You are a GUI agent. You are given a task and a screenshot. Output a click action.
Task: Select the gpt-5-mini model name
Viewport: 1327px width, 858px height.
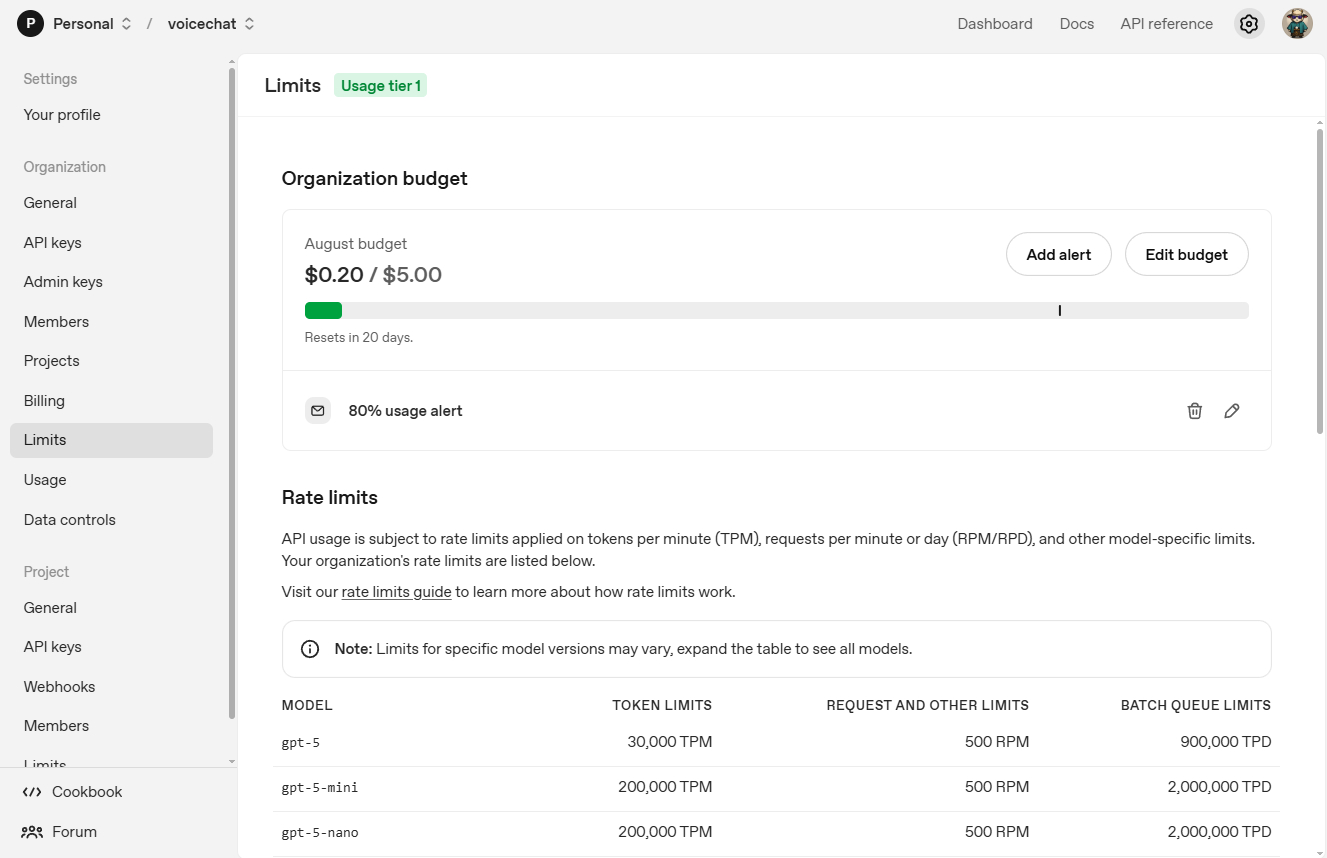click(320, 787)
